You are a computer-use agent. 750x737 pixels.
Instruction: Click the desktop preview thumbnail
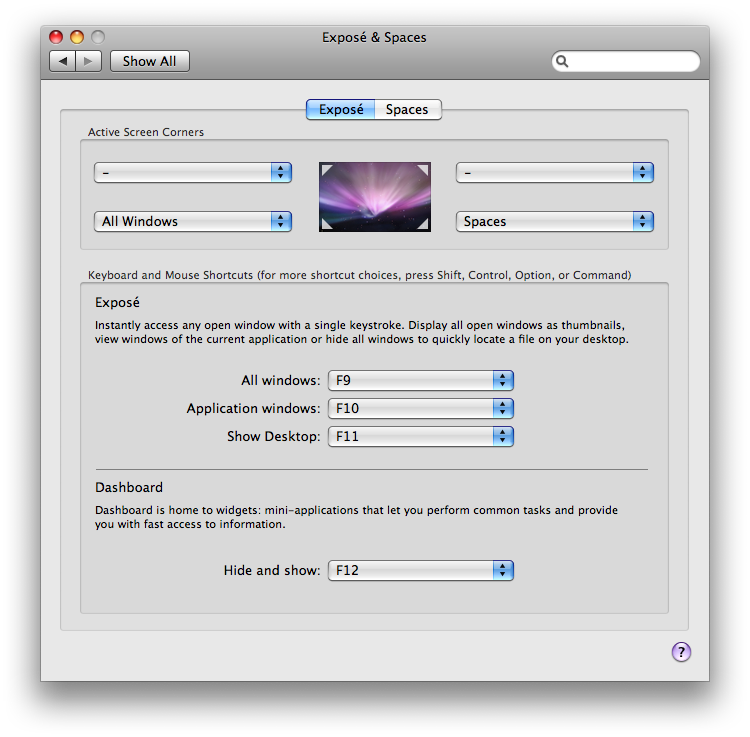(x=375, y=197)
